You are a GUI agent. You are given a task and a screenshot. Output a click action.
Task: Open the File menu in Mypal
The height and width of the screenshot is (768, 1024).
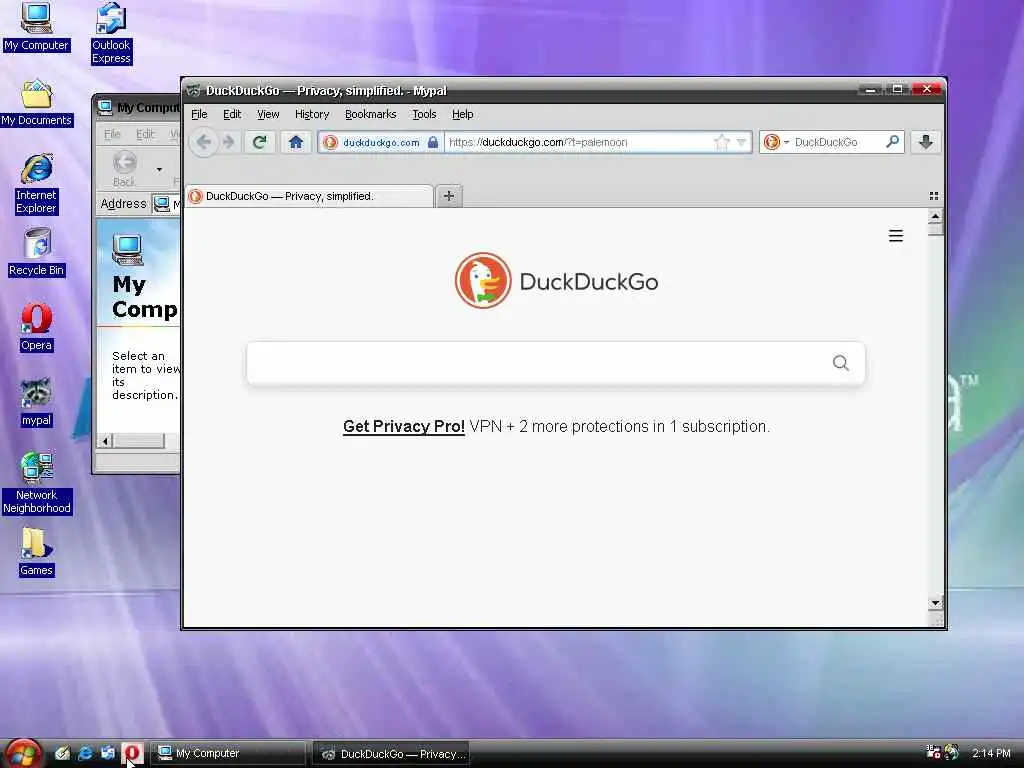(x=199, y=114)
